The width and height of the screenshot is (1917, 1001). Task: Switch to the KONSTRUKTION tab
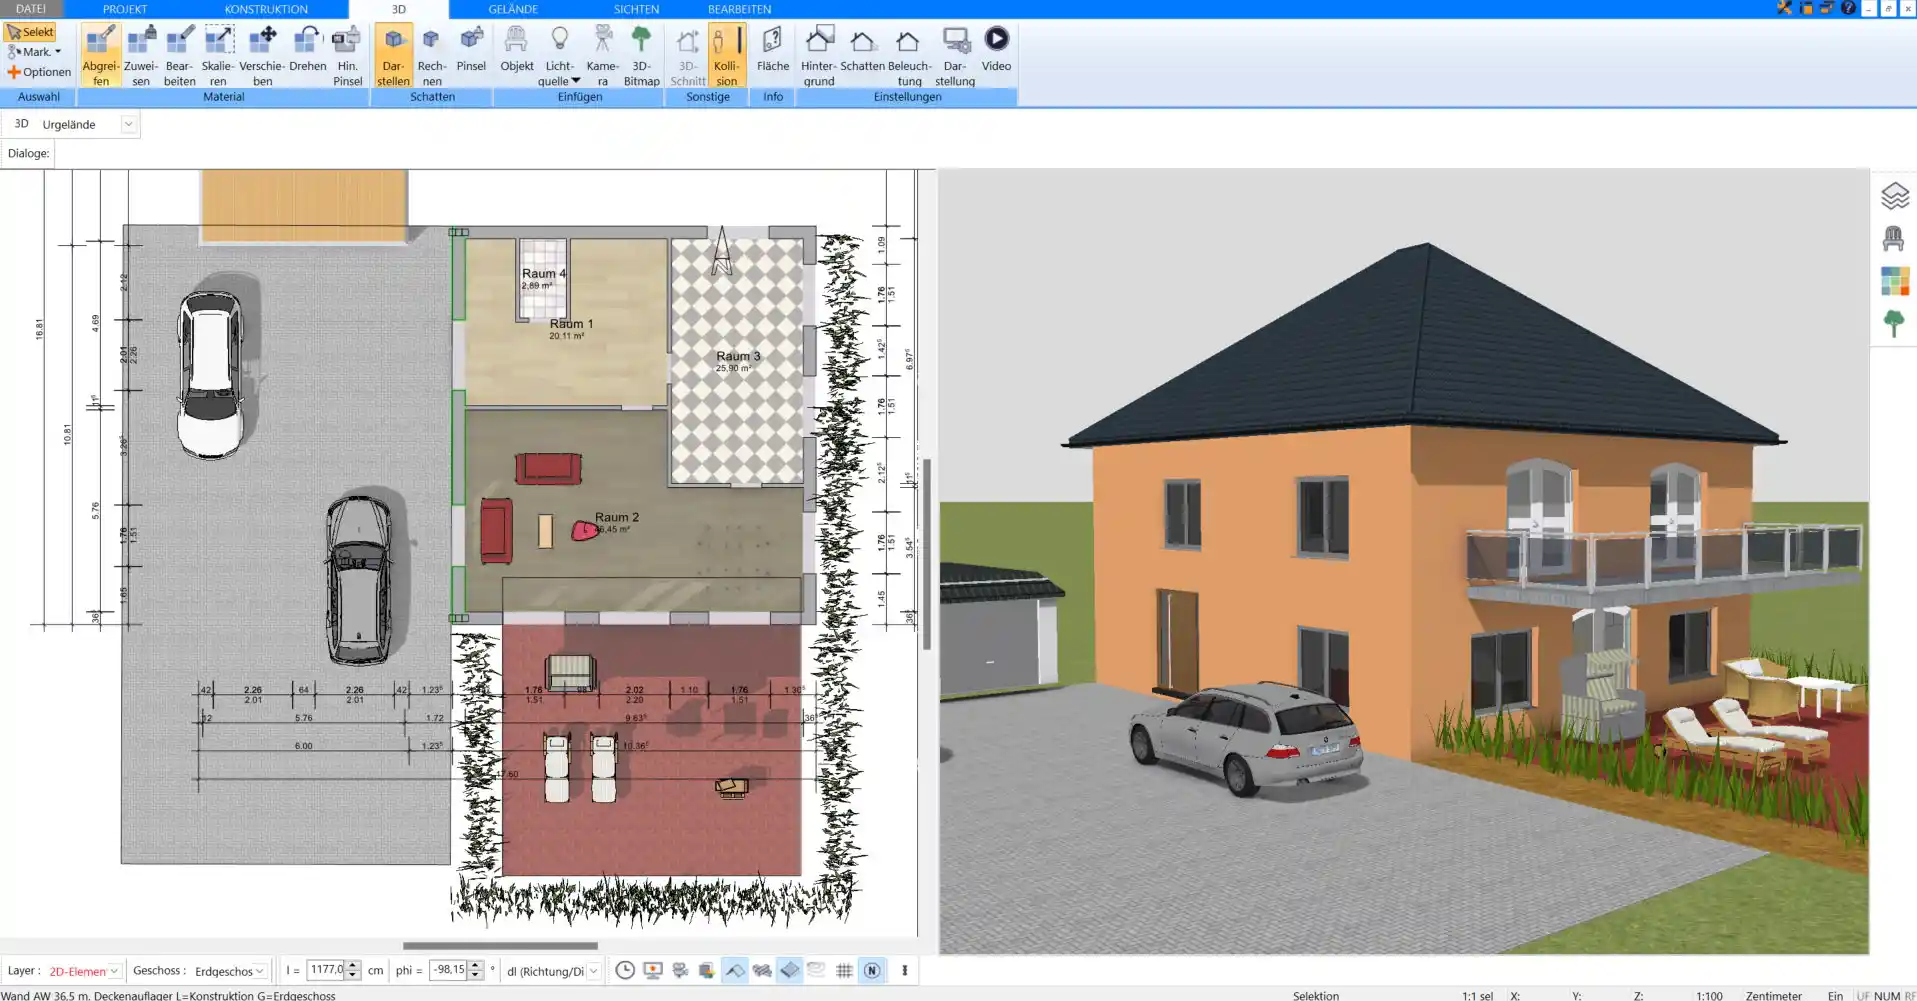pyautogui.click(x=266, y=9)
